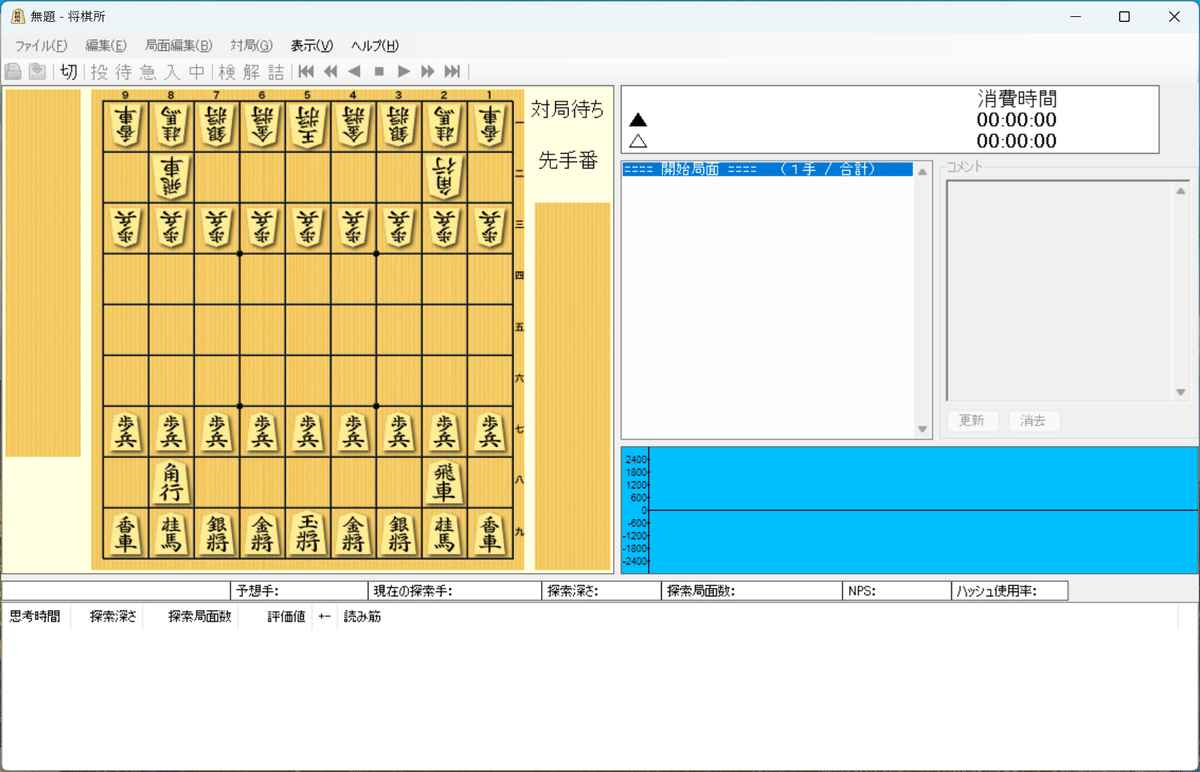1200x772 pixels.
Task: Click the 更新 button under the comment box
Action: (972, 421)
